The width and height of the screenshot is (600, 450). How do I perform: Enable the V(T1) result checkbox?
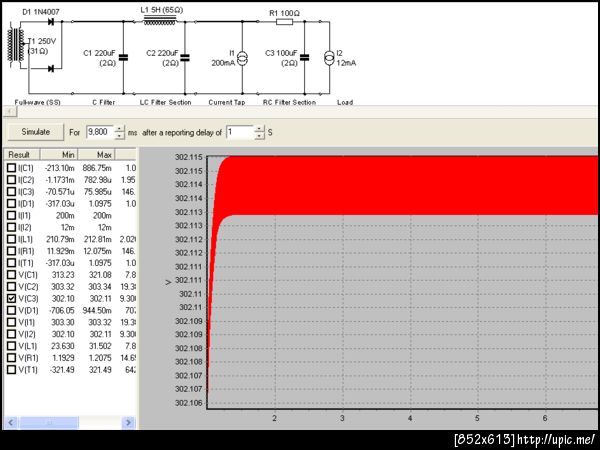coord(11,369)
